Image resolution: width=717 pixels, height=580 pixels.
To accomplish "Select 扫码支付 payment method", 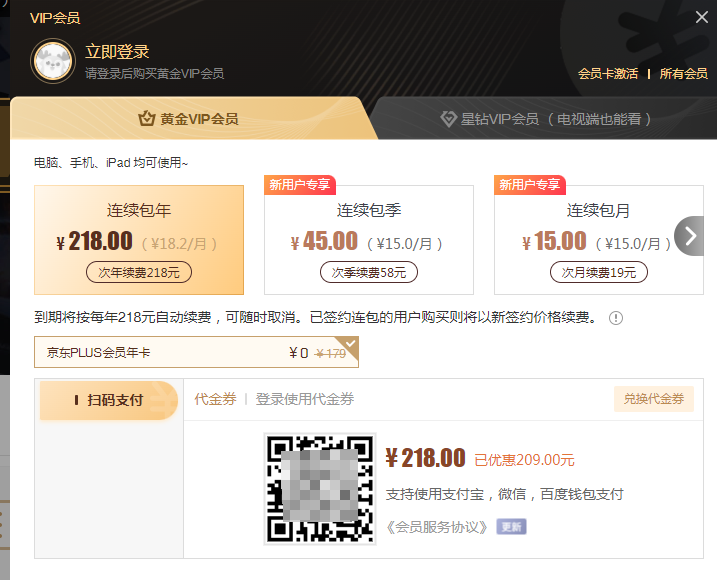I will pyautogui.click(x=109, y=400).
